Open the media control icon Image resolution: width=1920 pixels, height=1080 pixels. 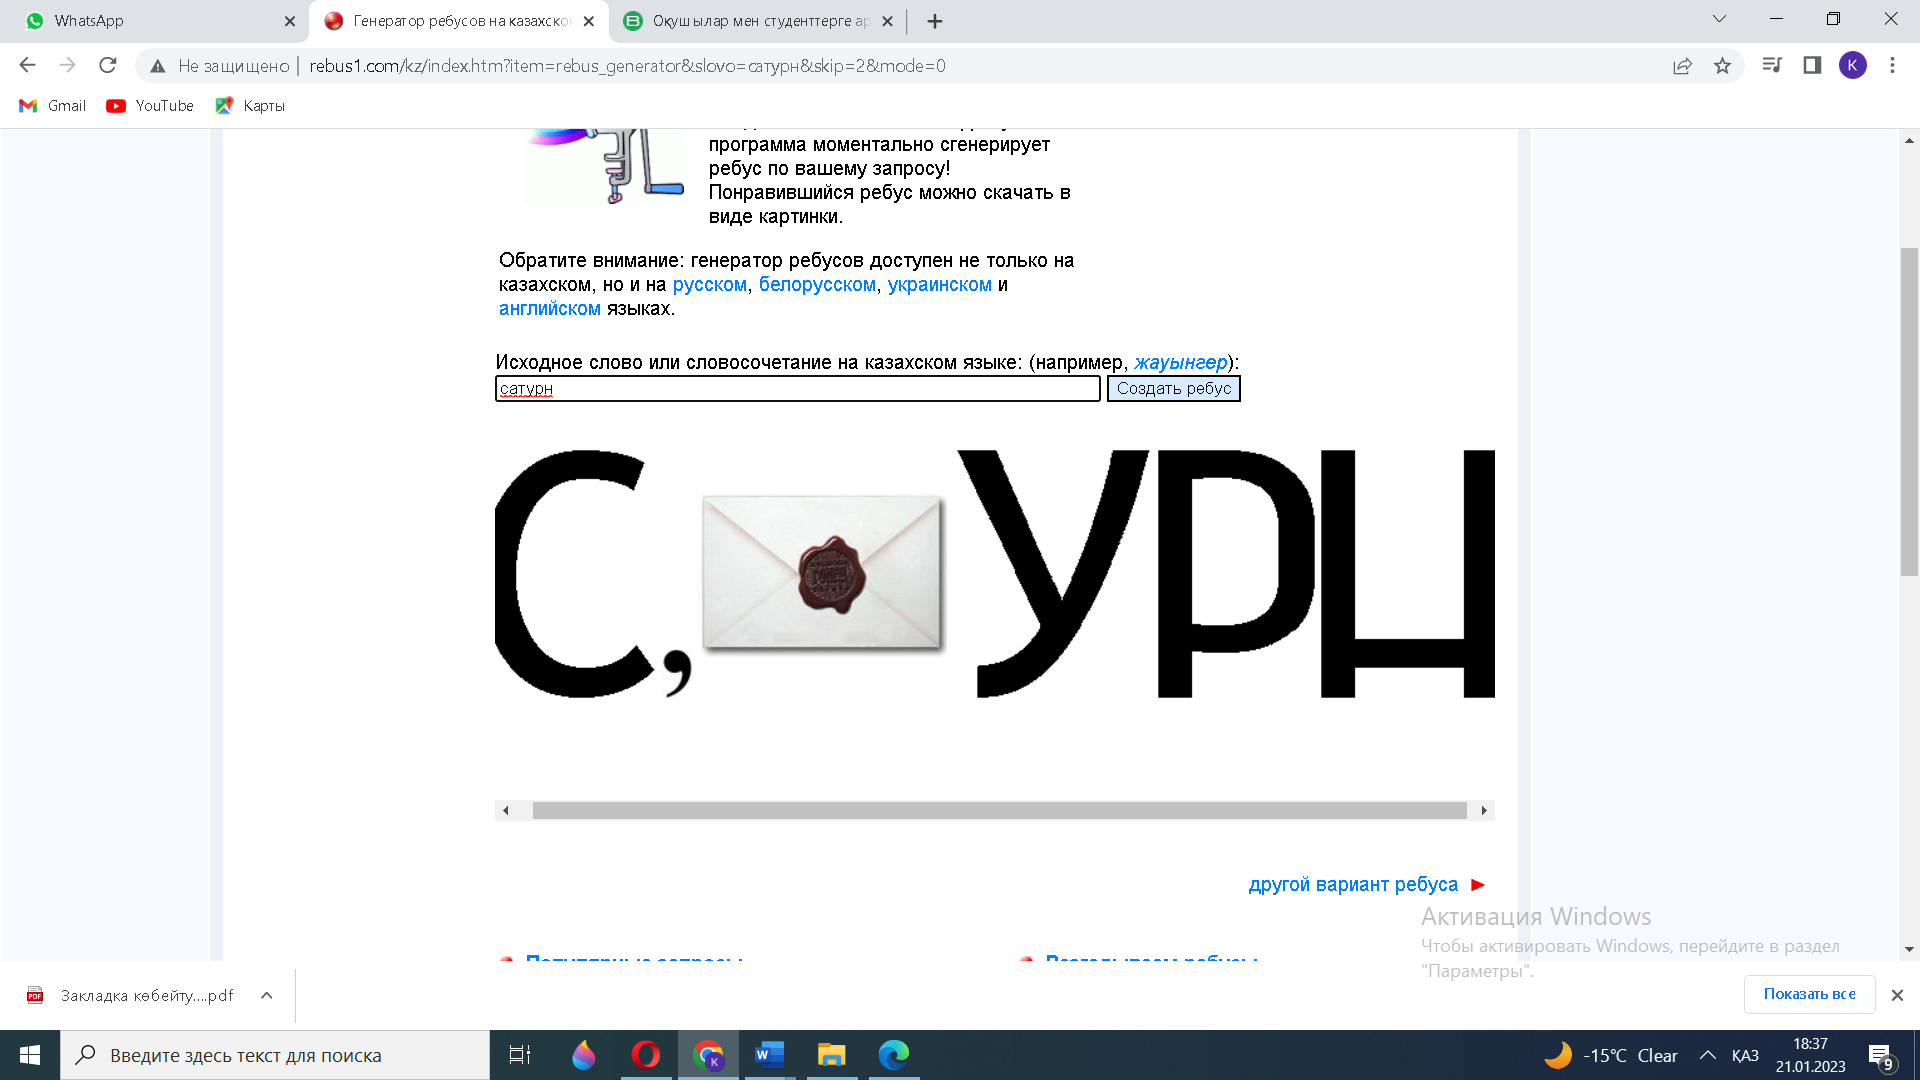click(1772, 66)
